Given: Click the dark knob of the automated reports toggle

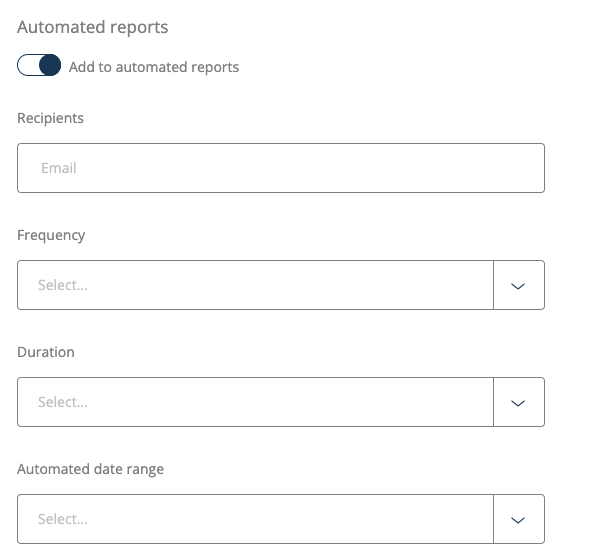Looking at the screenshot, I should click(50, 67).
